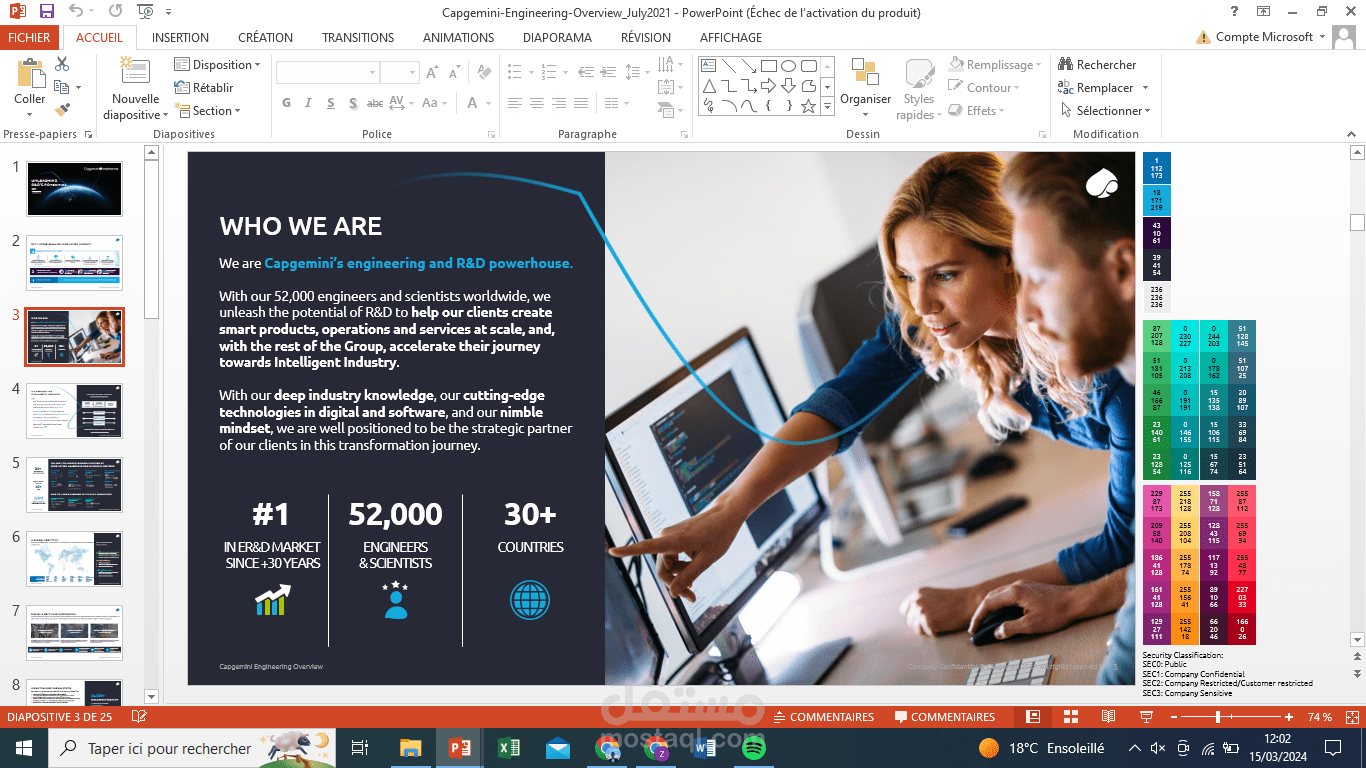This screenshot has width=1366, height=768.
Task: Toggle Normal view button in status bar
Action: click(x=1034, y=717)
